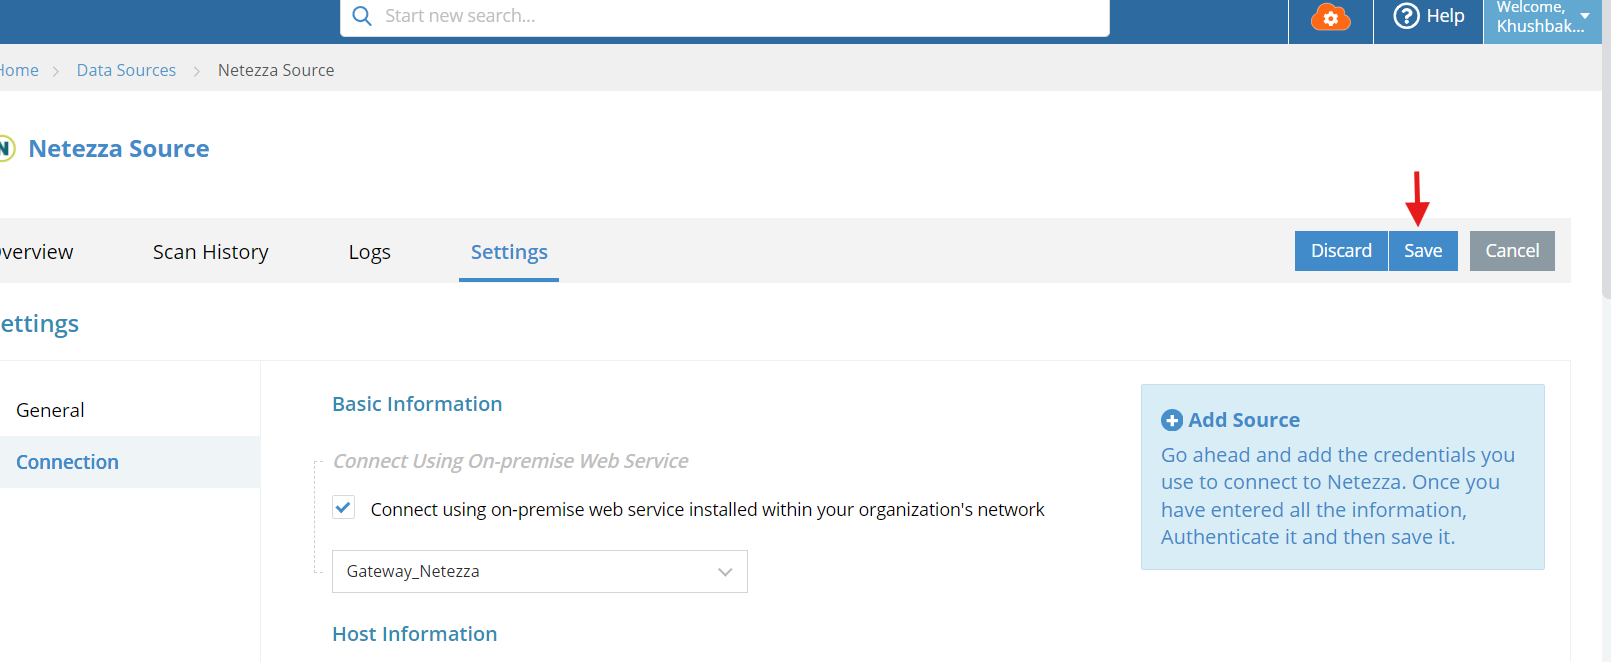The width and height of the screenshot is (1611, 662).
Task: Select Connection in settings sidebar
Action: 67,462
